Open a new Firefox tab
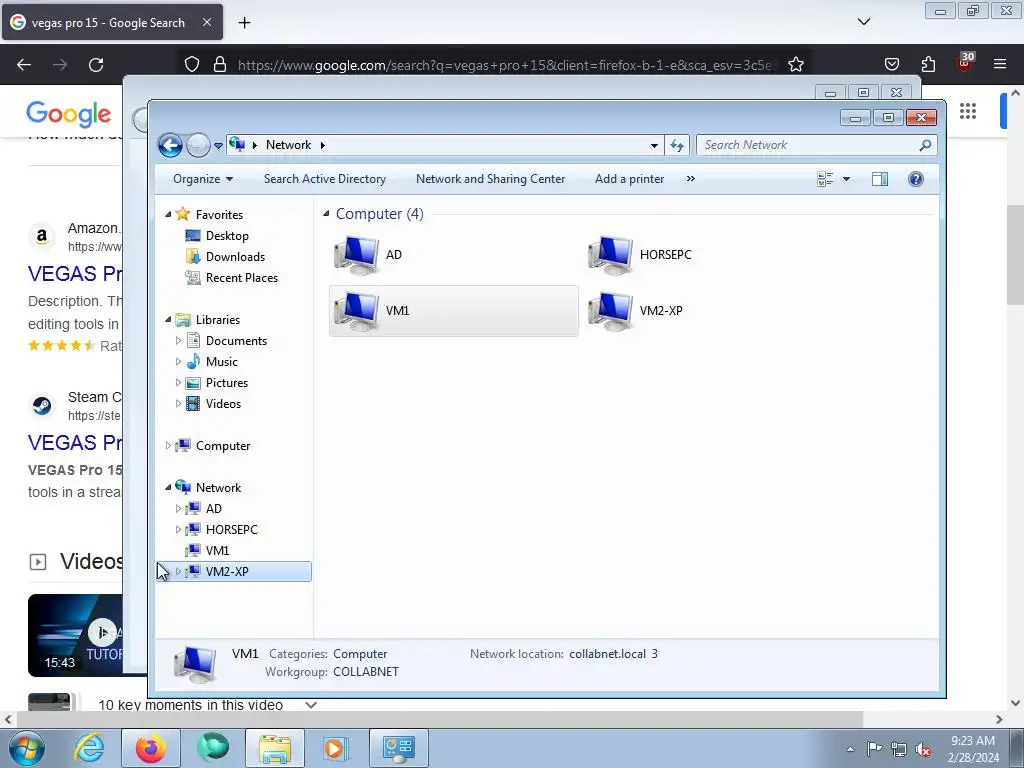 [x=244, y=23]
